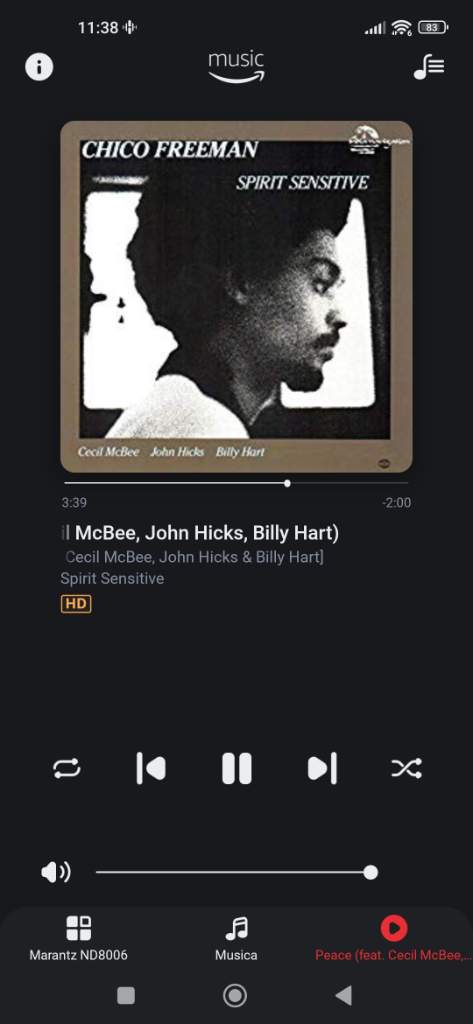473x1024 pixels.
Task: Open the play queue list icon
Action: [x=429, y=67]
